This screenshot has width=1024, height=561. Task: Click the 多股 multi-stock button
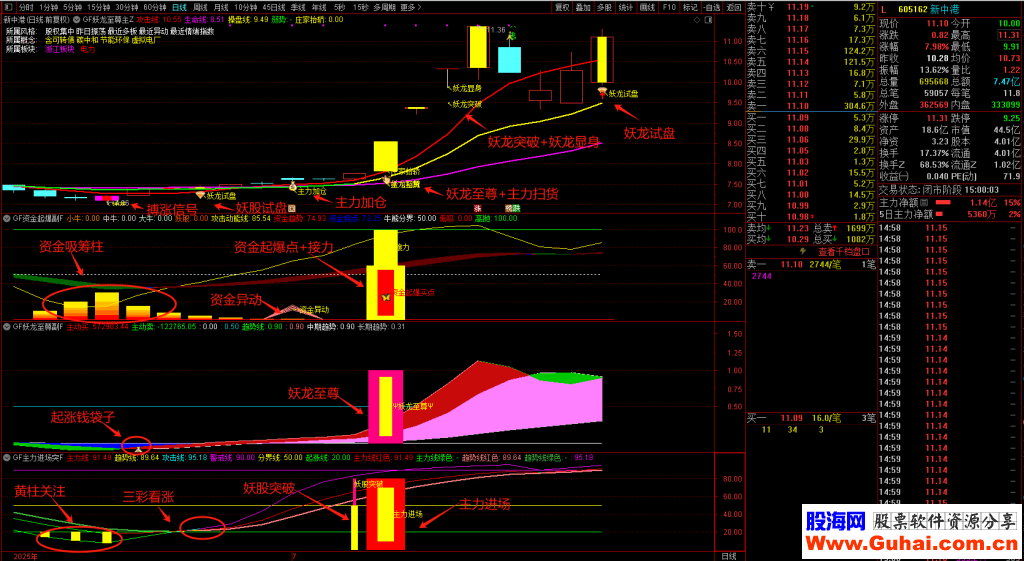click(x=604, y=8)
